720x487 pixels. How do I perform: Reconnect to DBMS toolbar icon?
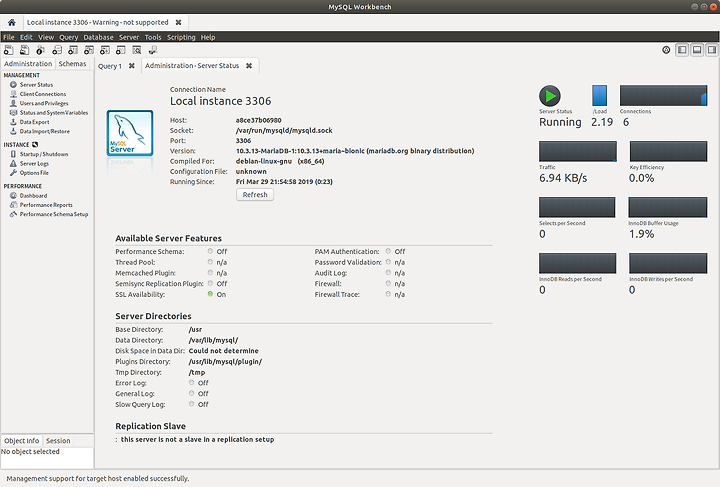pyautogui.click(x=153, y=50)
